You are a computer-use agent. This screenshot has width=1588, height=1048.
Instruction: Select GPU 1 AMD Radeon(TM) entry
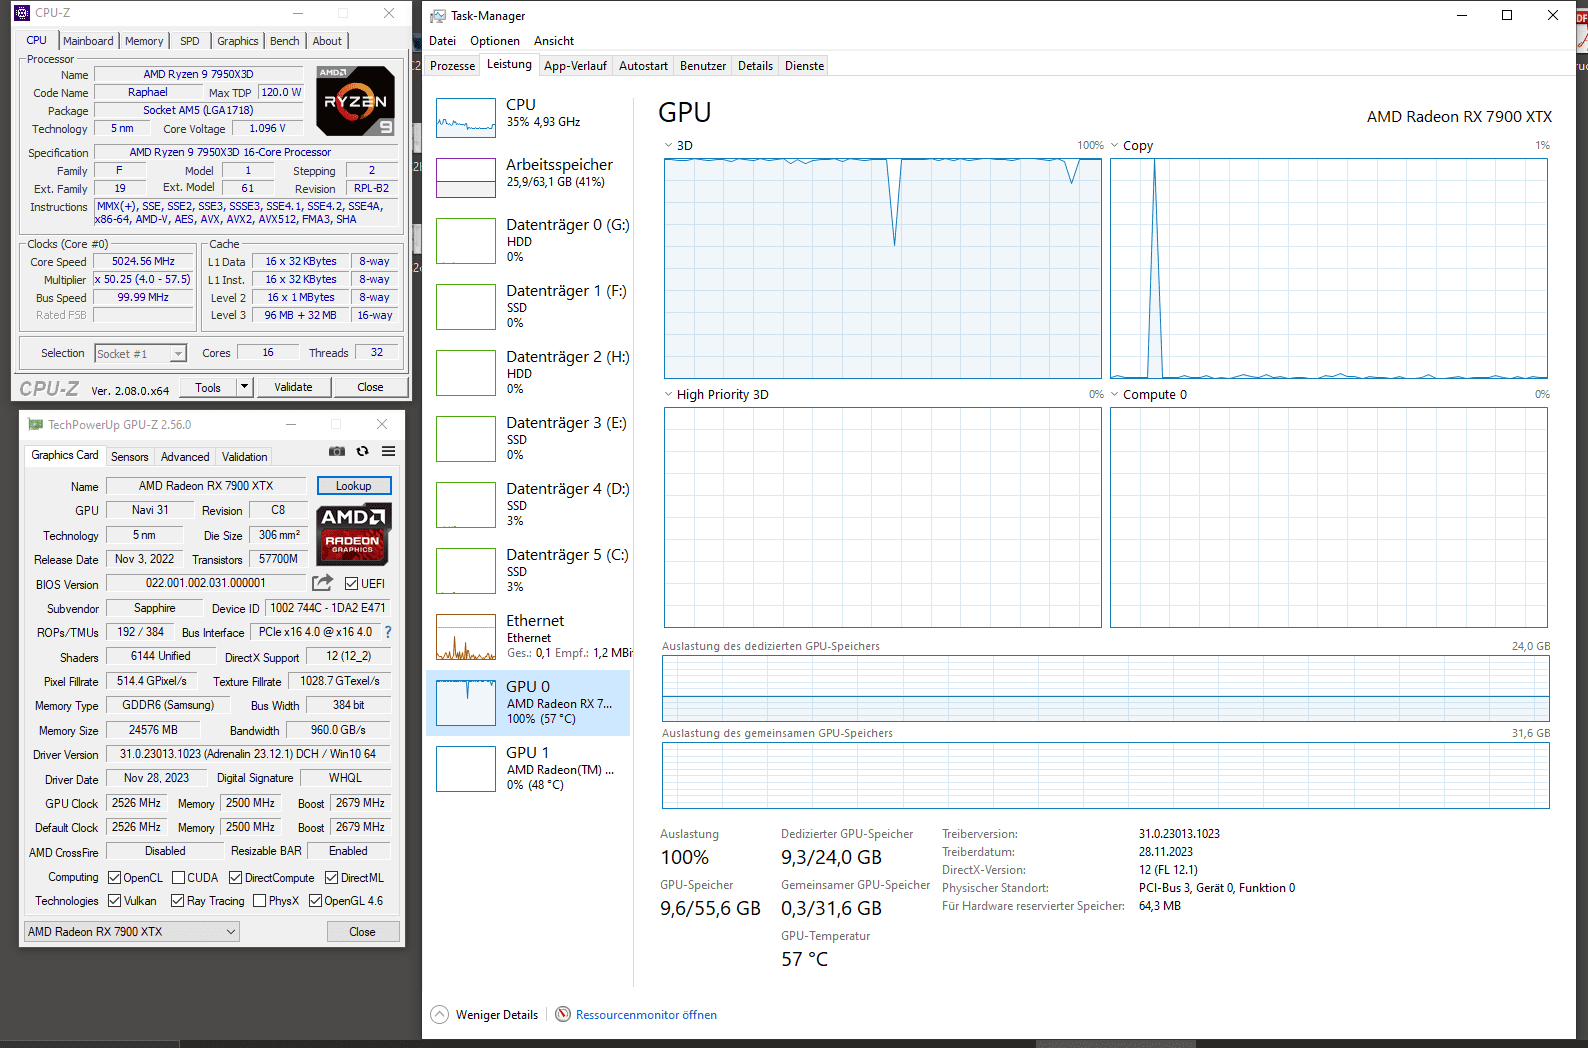[528, 769]
